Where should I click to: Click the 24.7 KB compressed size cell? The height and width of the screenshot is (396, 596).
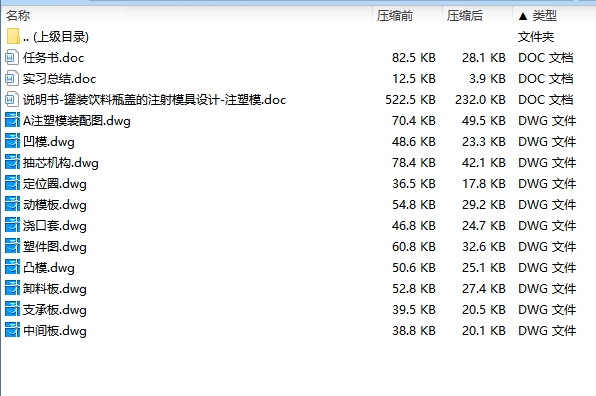(483, 225)
